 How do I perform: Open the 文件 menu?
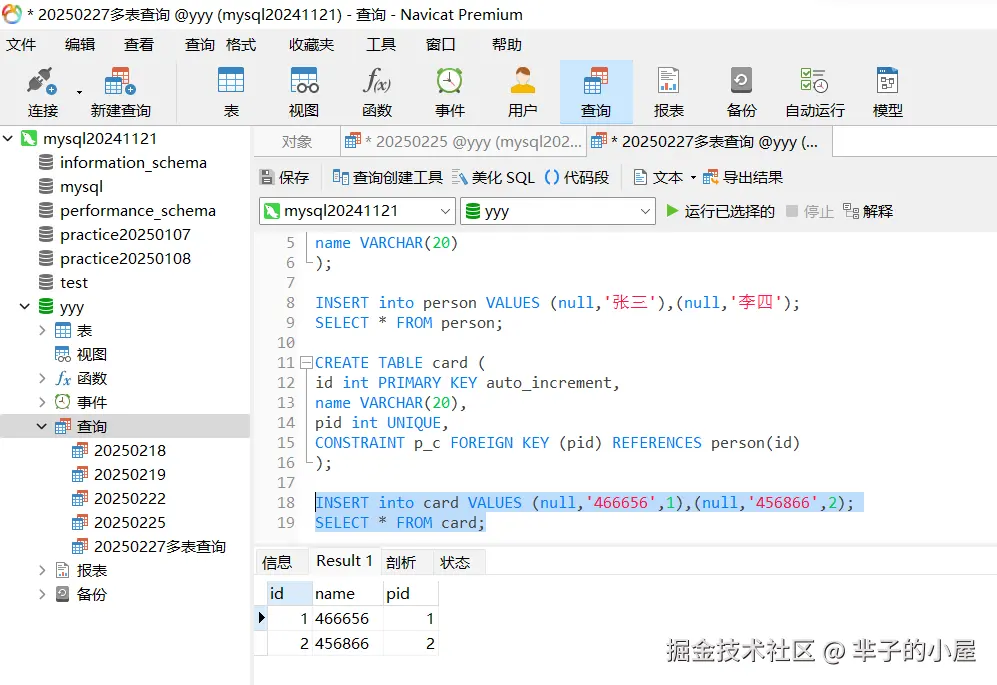click(21, 45)
